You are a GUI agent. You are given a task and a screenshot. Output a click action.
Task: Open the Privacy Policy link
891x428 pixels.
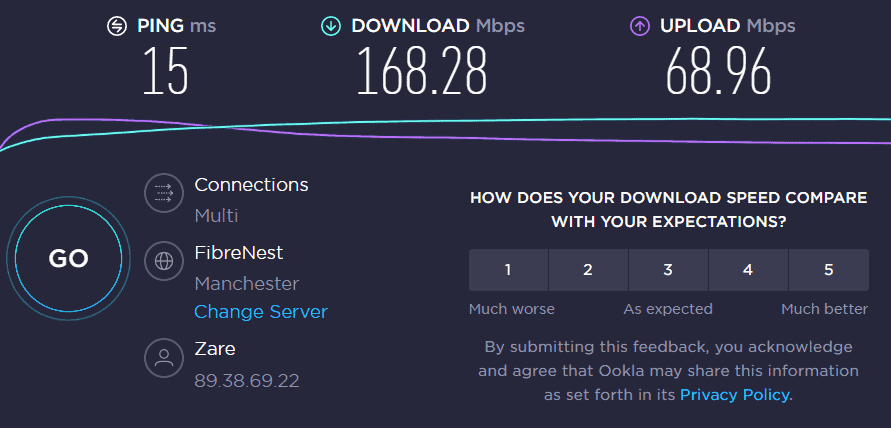click(734, 394)
